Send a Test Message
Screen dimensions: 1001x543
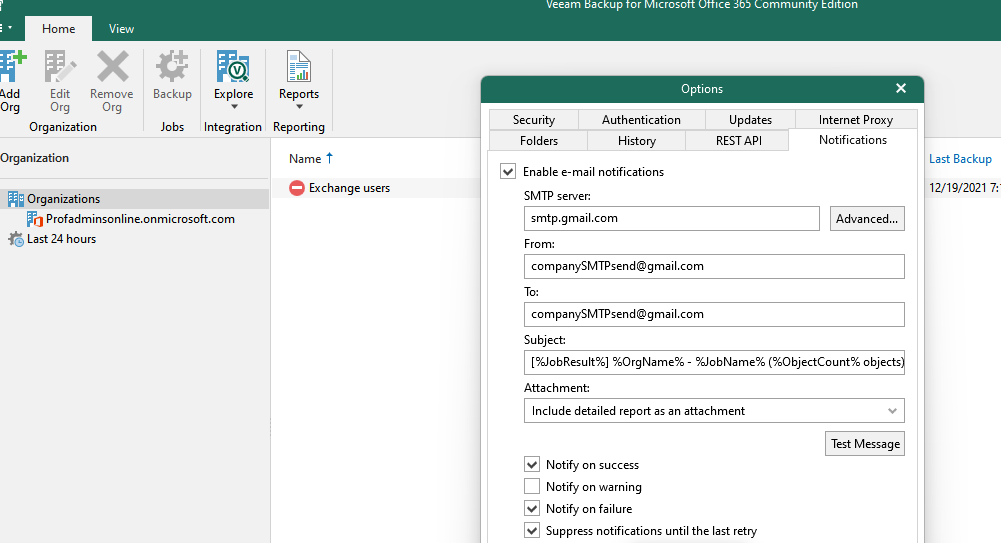point(865,443)
